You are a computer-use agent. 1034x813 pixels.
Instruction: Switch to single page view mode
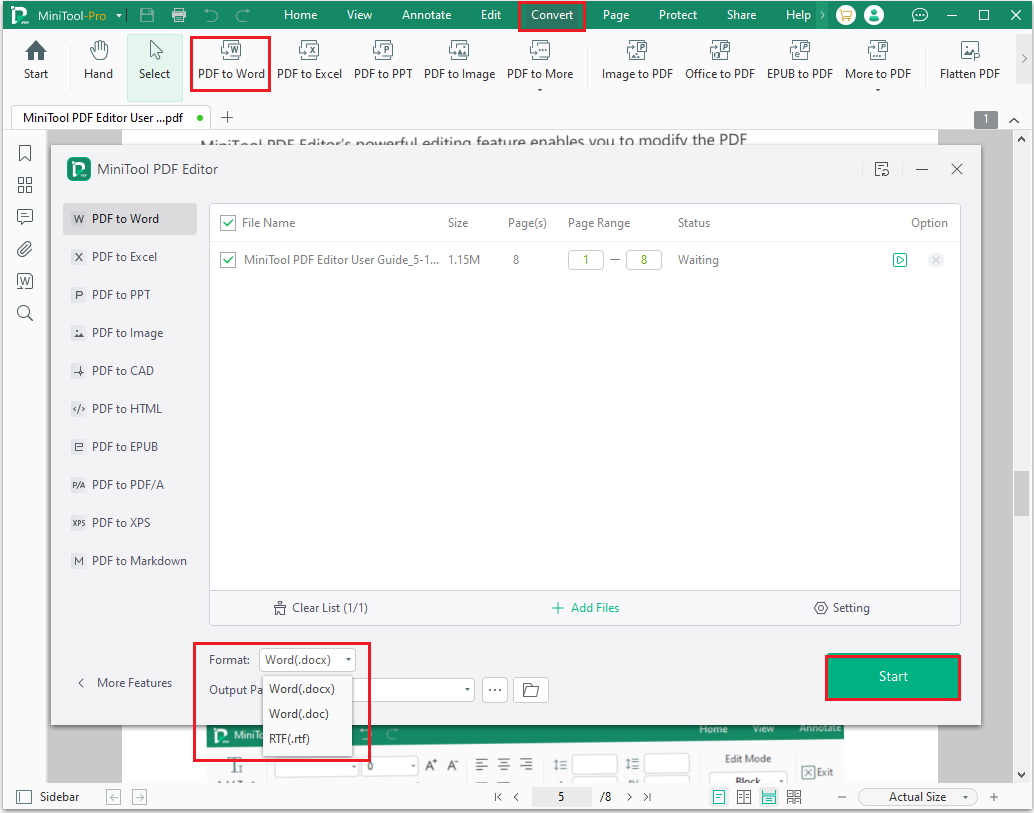pyautogui.click(x=719, y=797)
